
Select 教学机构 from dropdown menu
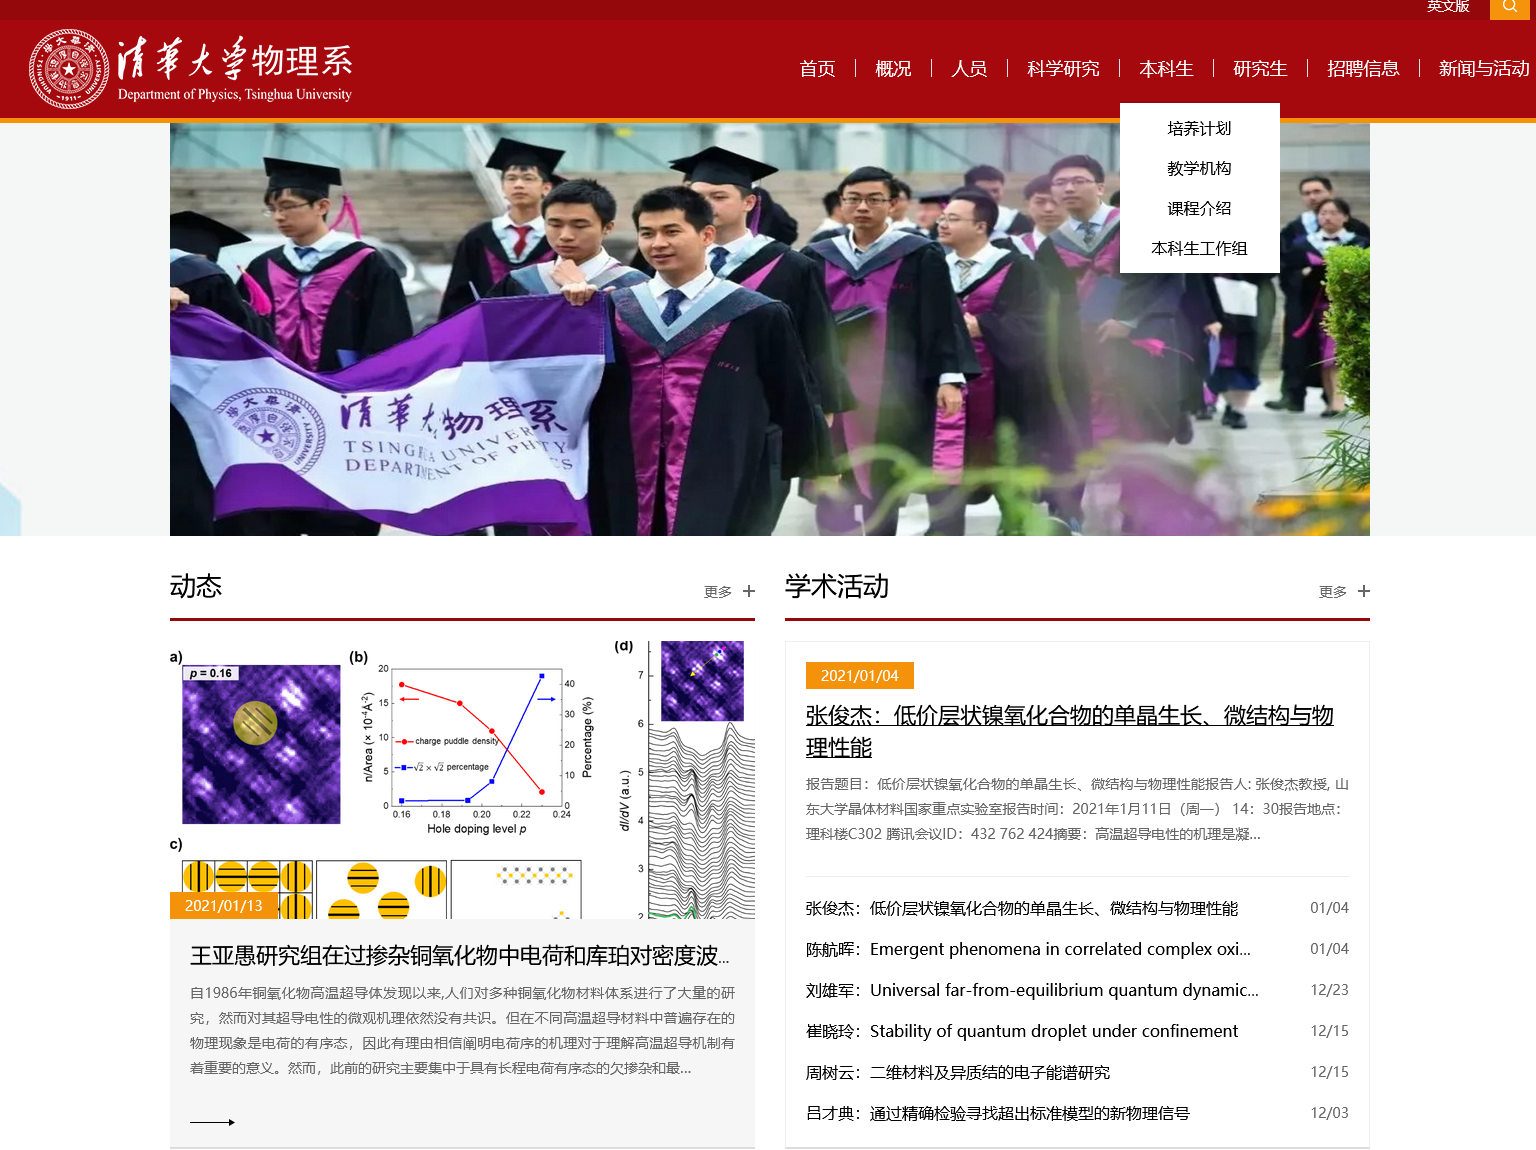click(1199, 169)
